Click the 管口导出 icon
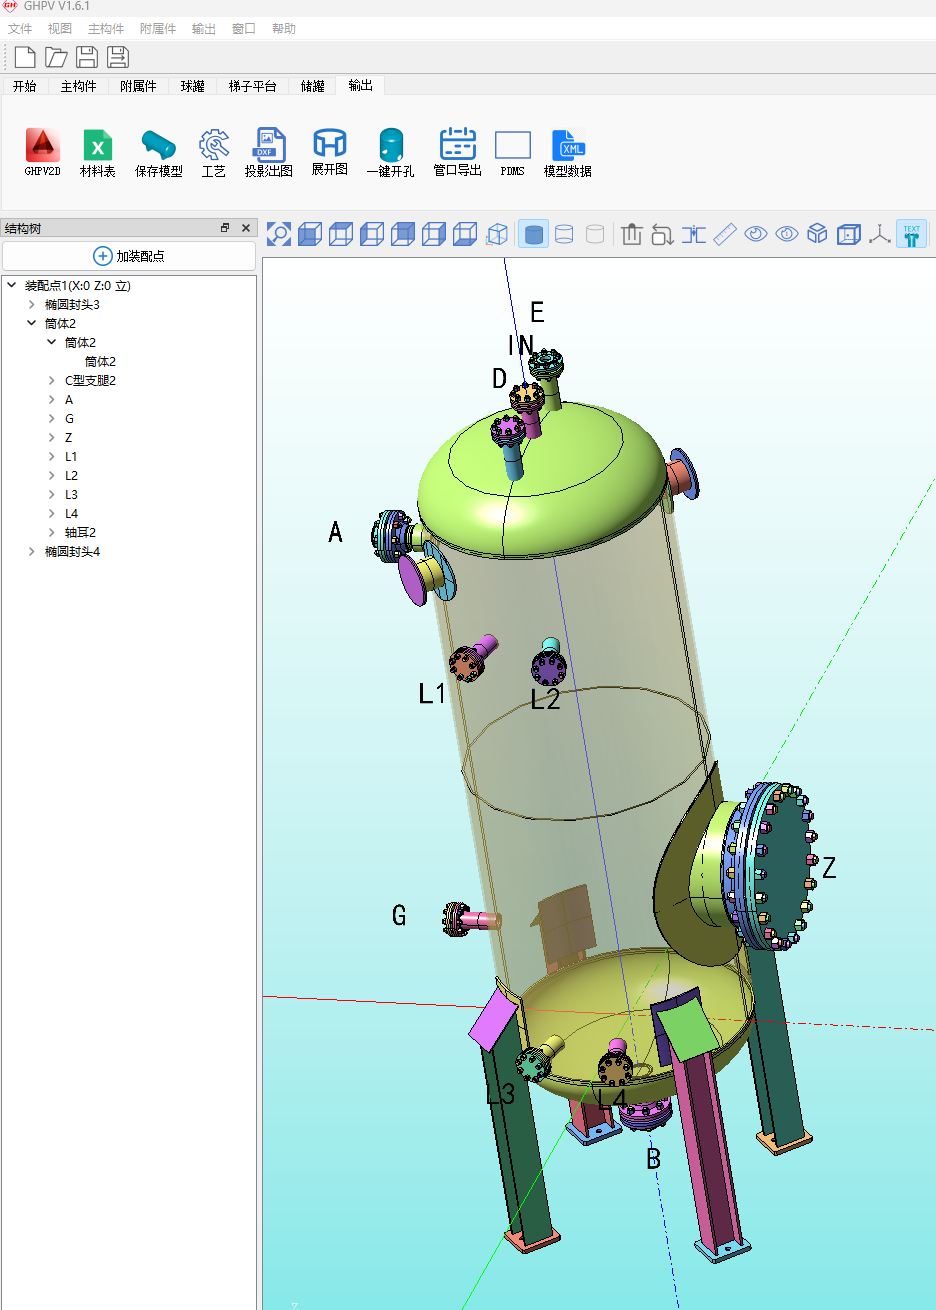Screen dimensions: 936x1310 pyautogui.click(x=457, y=153)
